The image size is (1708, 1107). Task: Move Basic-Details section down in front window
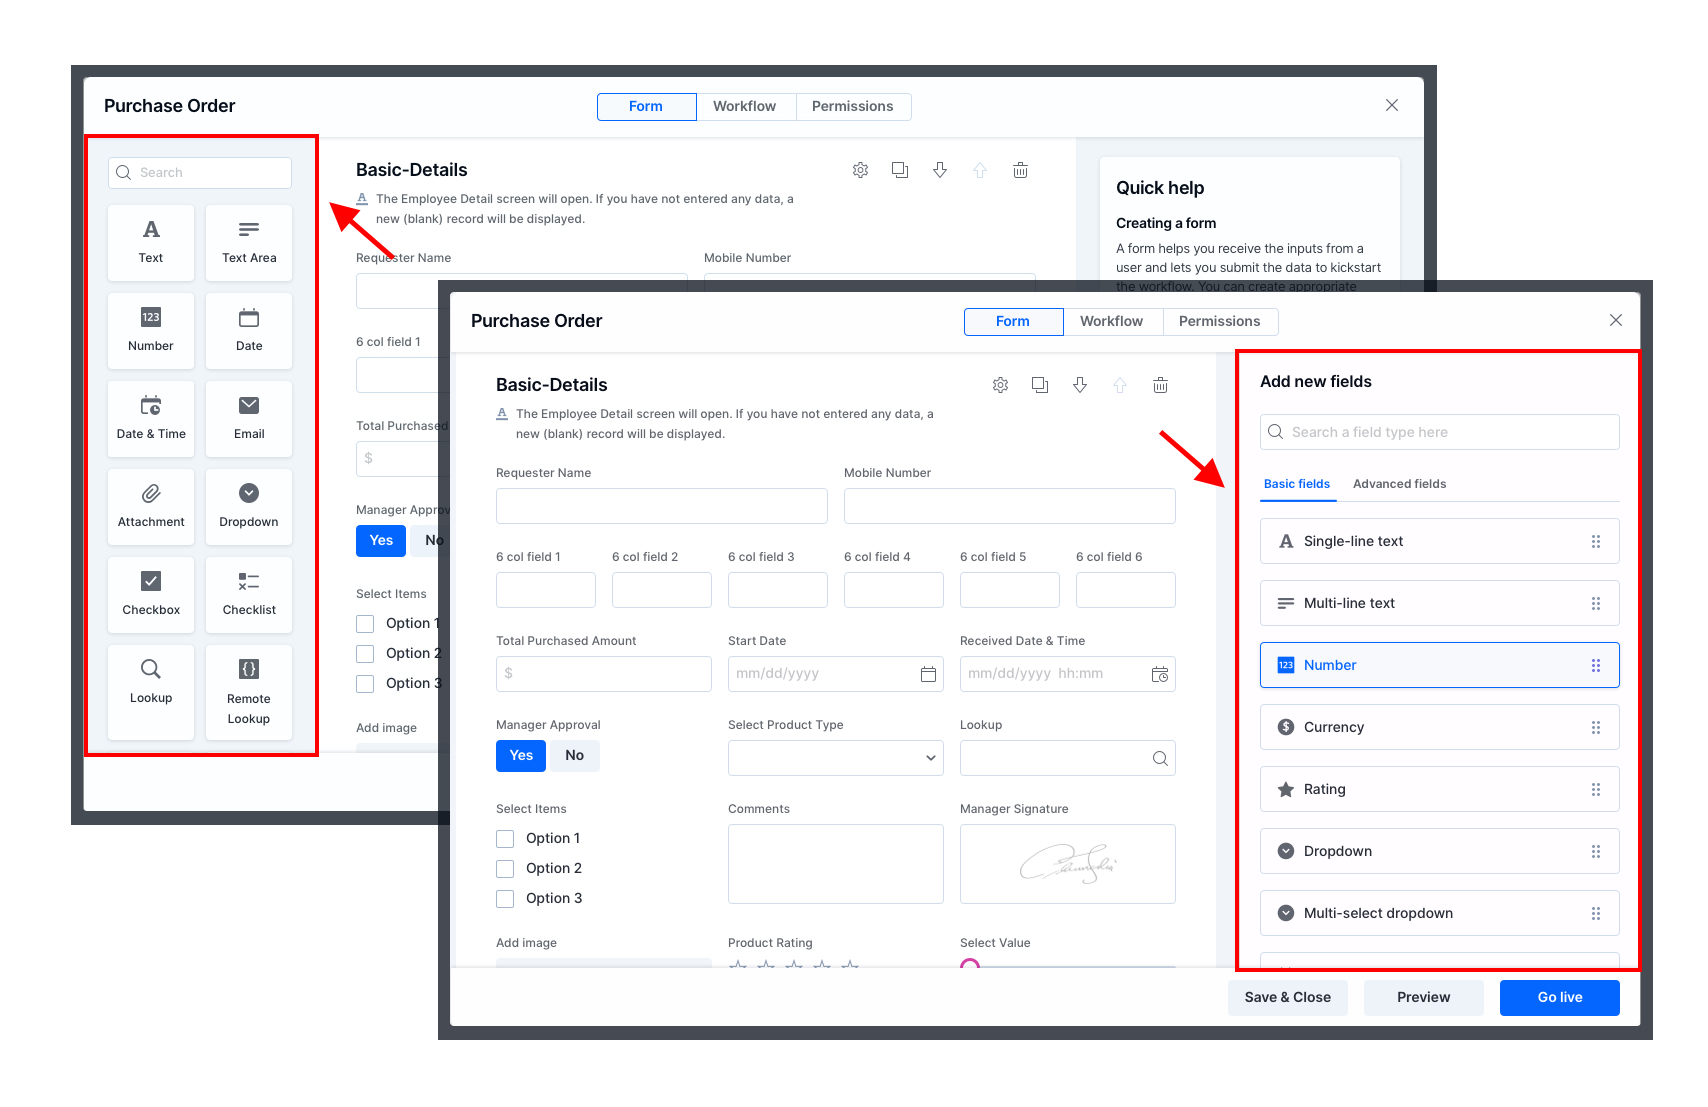[1080, 385]
